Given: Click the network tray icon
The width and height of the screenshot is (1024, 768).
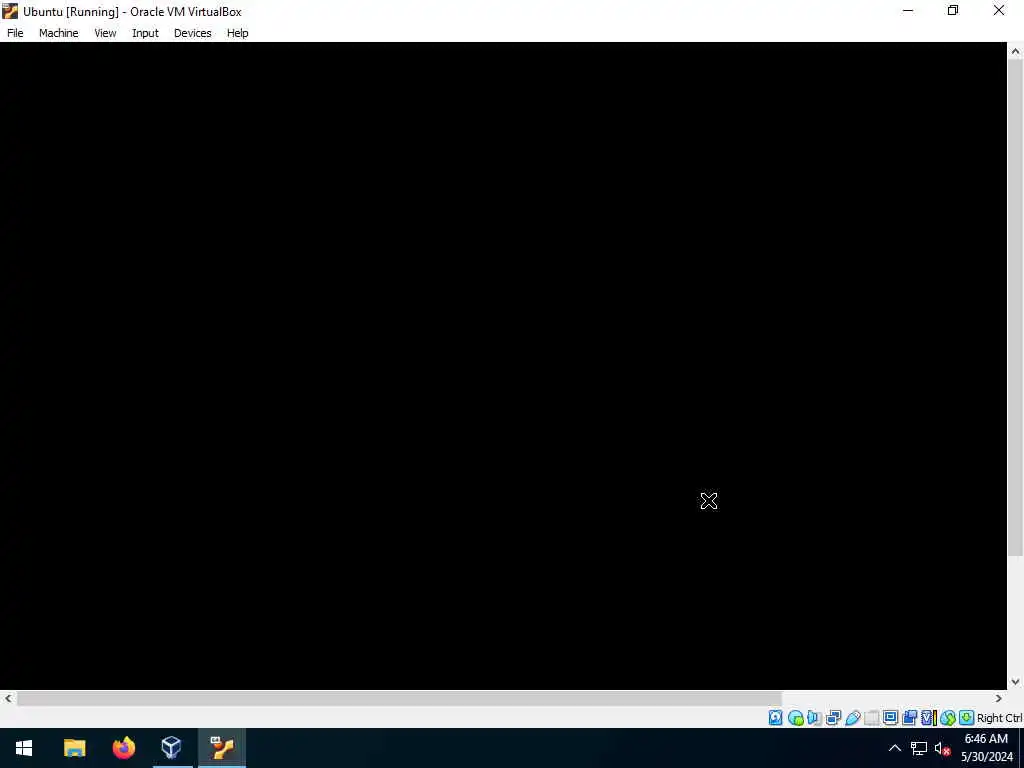Looking at the screenshot, I should [919, 748].
